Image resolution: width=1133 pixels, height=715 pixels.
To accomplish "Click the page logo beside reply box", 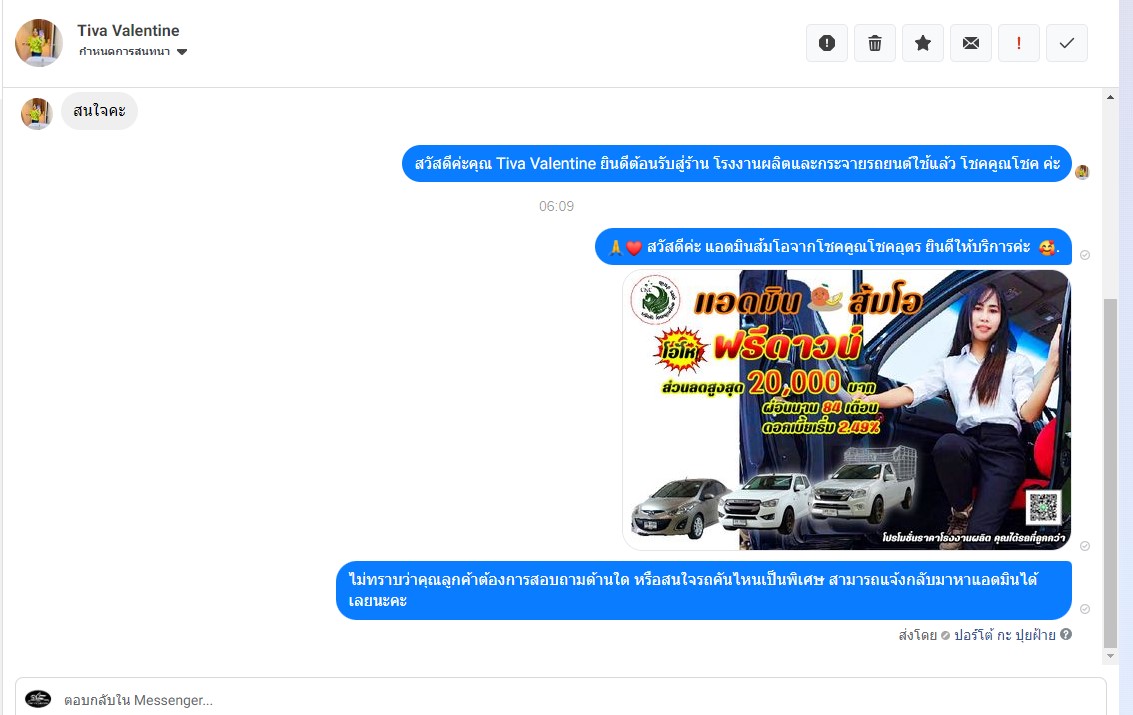I will pyautogui.click(x=38, y=699).
